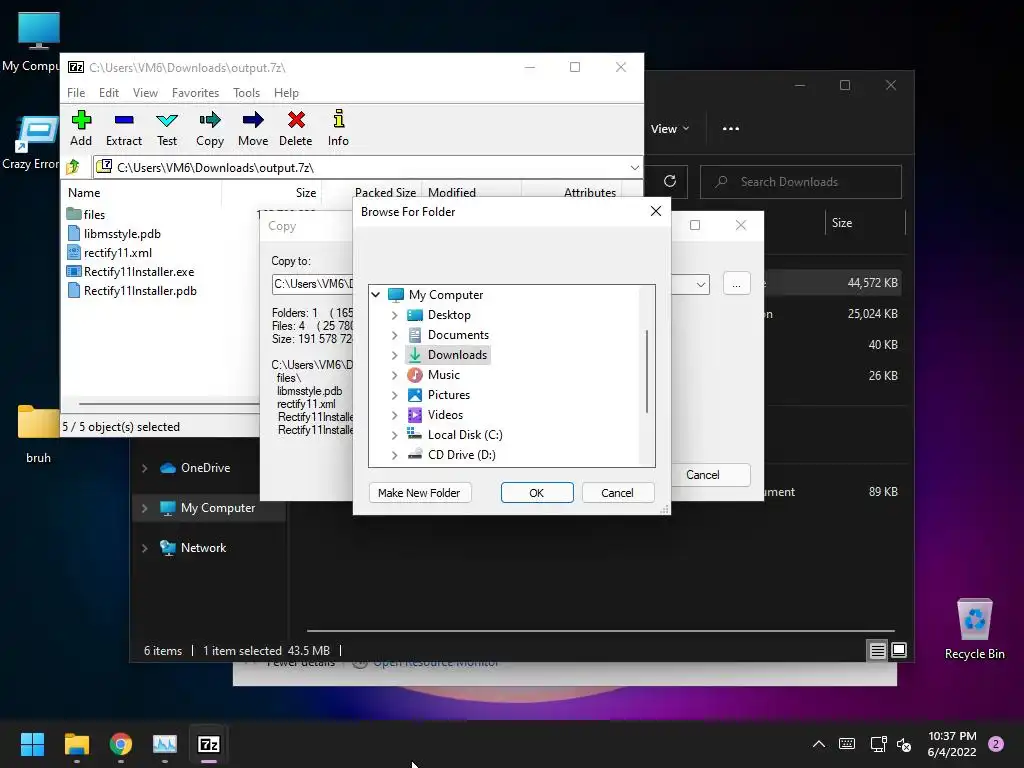Click the folder tree vertical scrollbar
The width and height of the screenshot is (1024, 768).
[647, 371]
